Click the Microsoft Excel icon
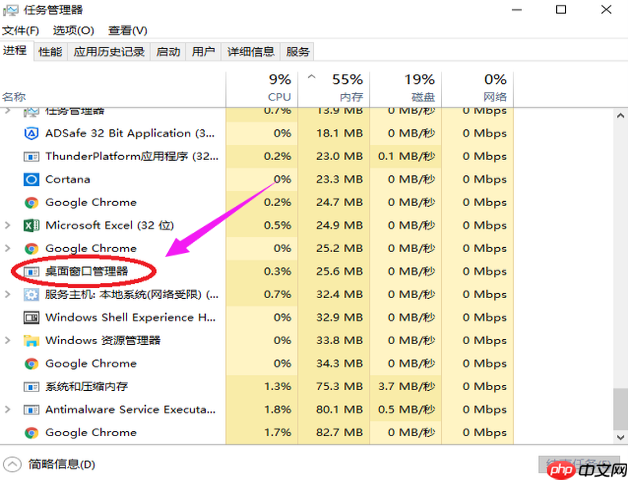The image size is (628, 480). (31, 226)
